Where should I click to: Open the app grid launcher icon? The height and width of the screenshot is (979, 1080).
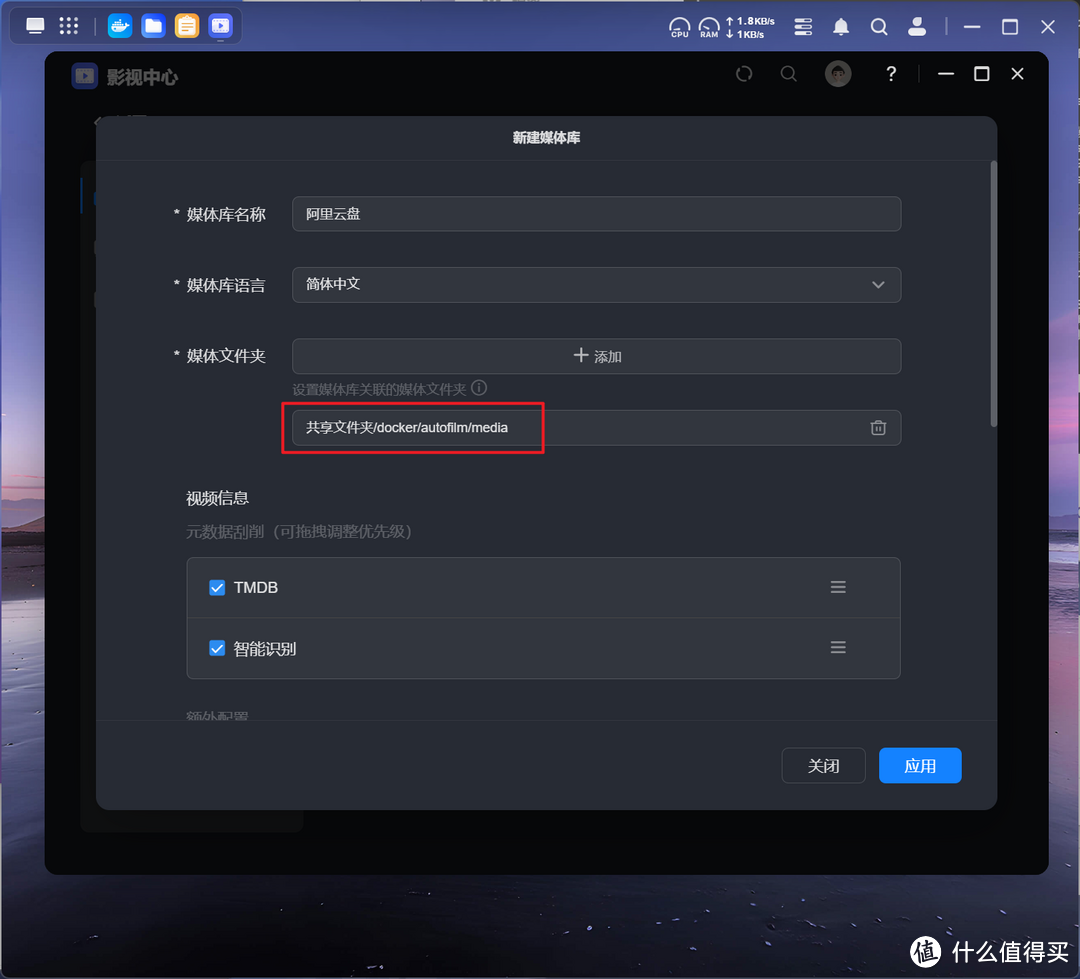pos(69,26)
